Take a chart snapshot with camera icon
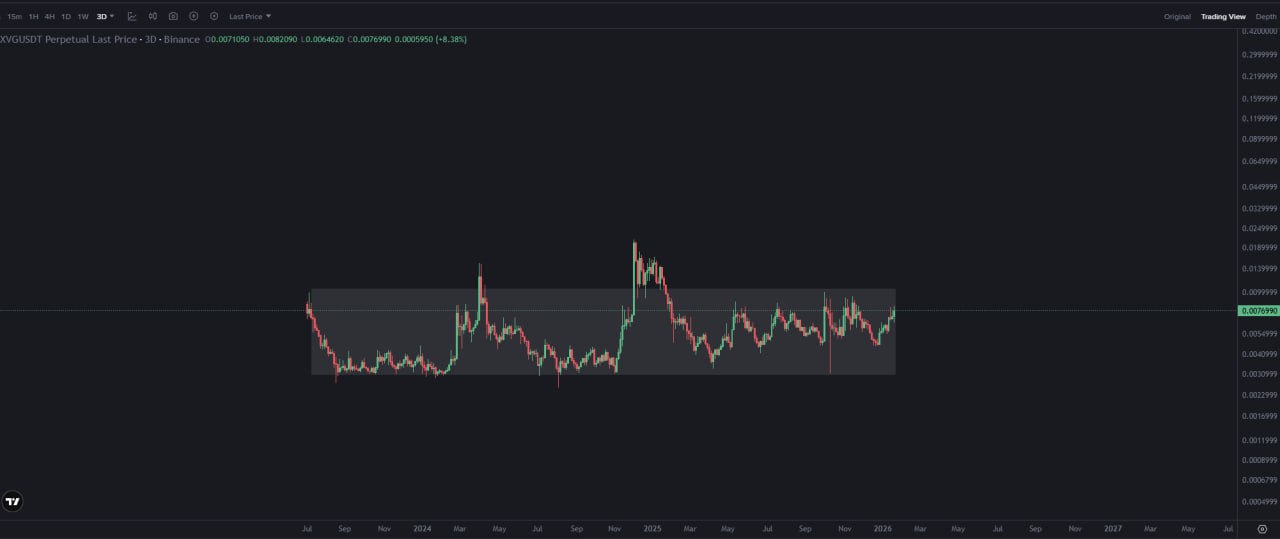 [173, 16]
